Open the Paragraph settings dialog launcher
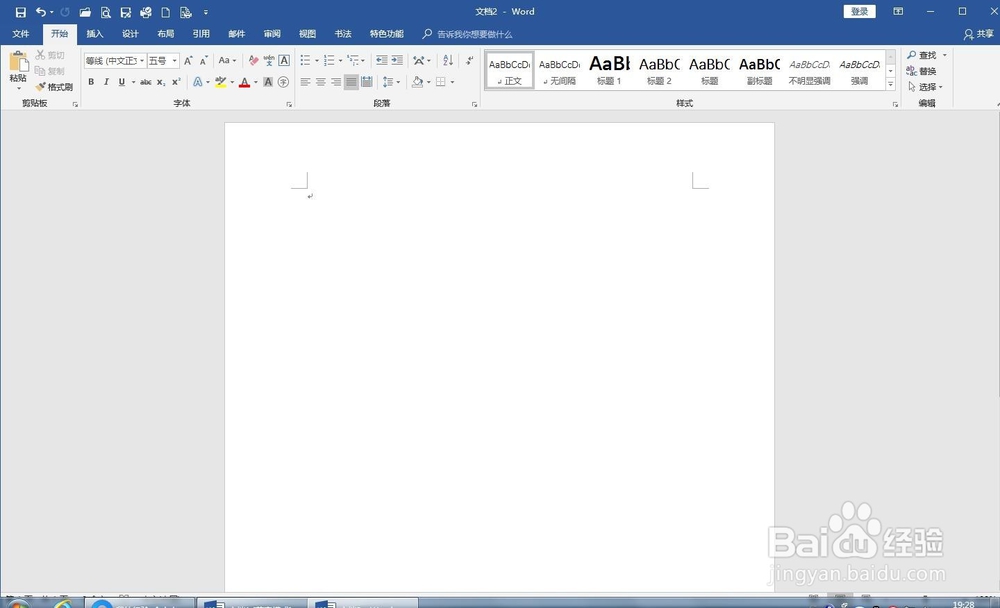 (474, 104)
